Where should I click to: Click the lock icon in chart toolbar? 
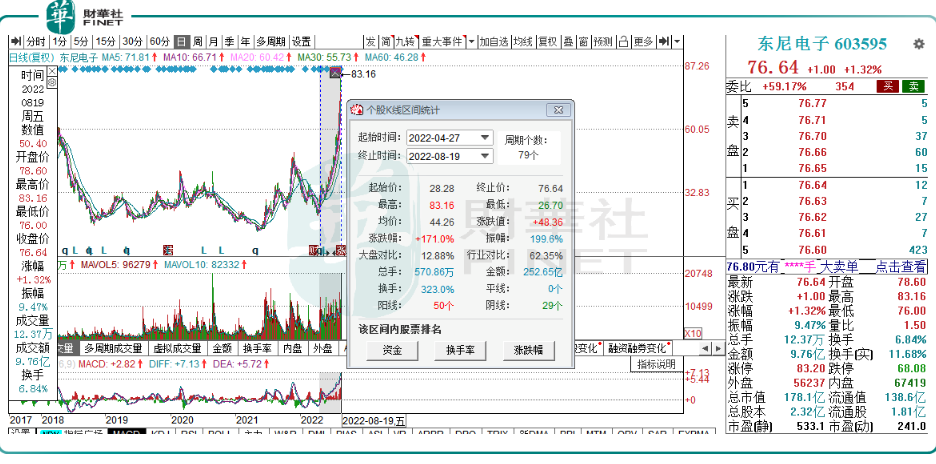623,42
